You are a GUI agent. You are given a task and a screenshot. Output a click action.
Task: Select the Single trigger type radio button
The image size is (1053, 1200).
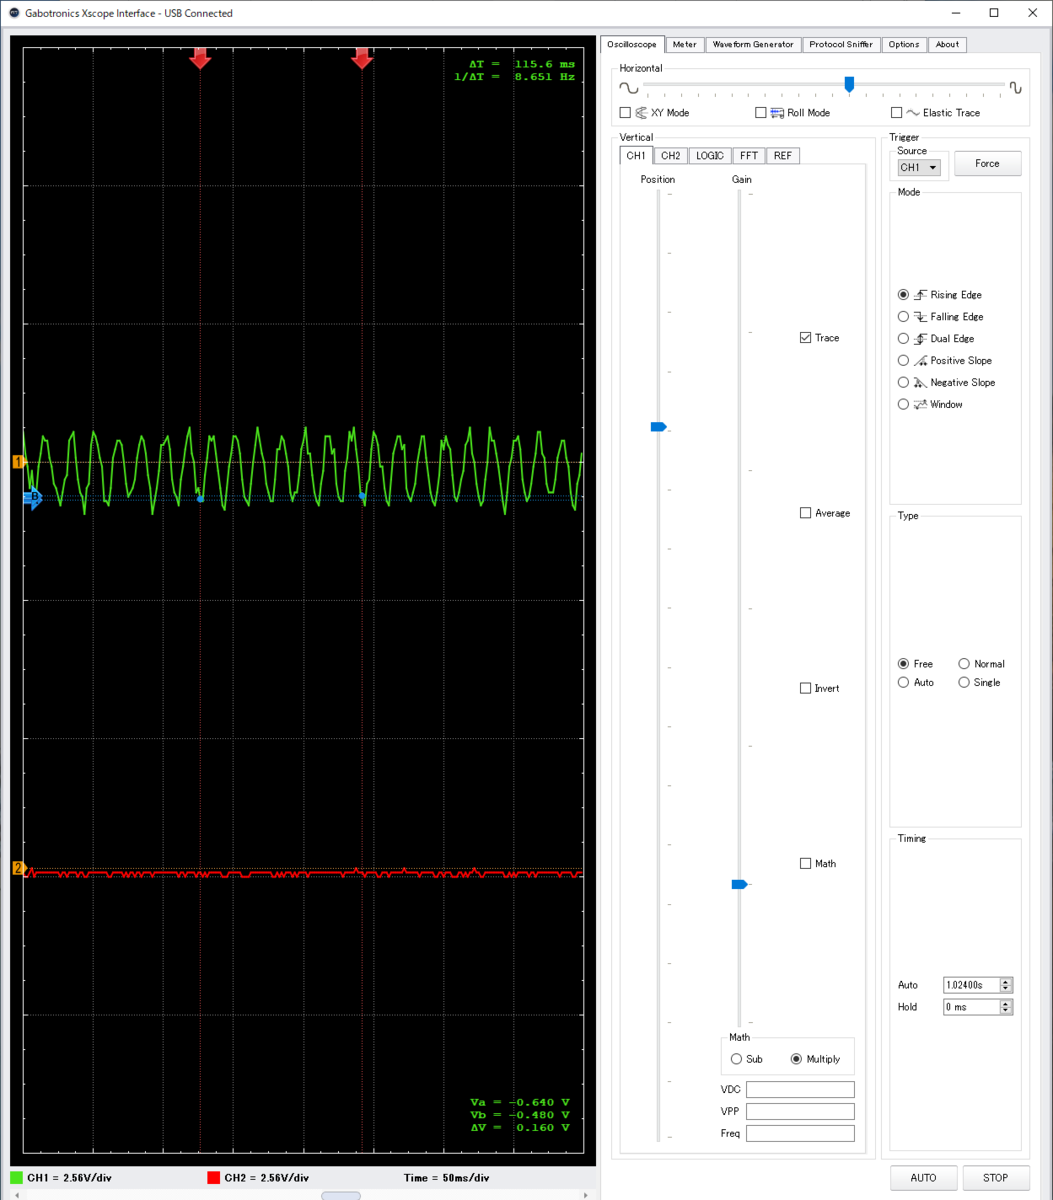click(964, 682)
